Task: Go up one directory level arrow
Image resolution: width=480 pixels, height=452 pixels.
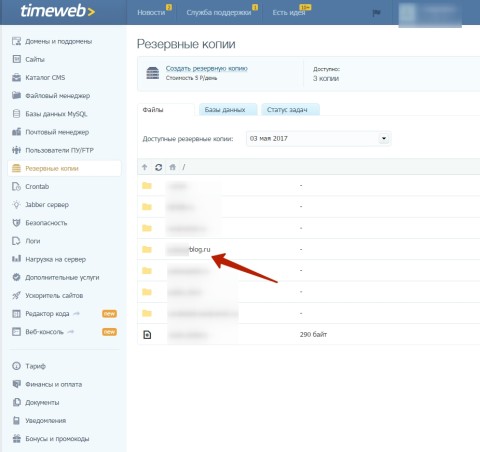Action: point(144,167)
